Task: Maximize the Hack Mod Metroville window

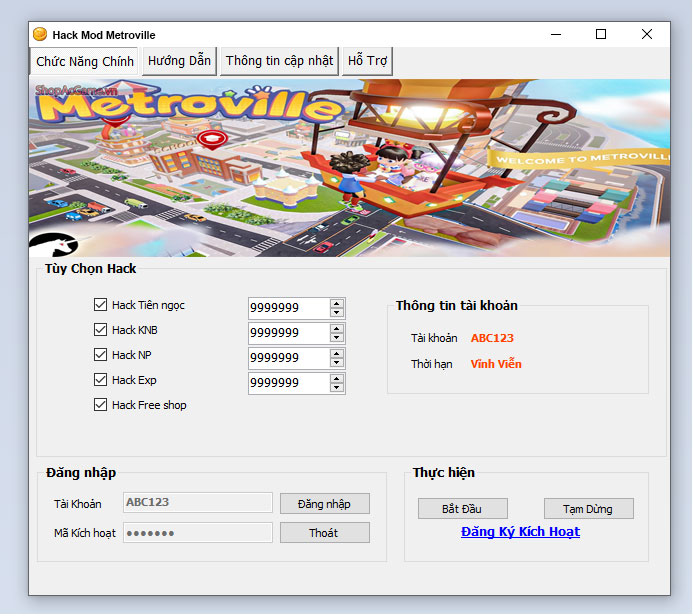Action: (x=601, y=34)
